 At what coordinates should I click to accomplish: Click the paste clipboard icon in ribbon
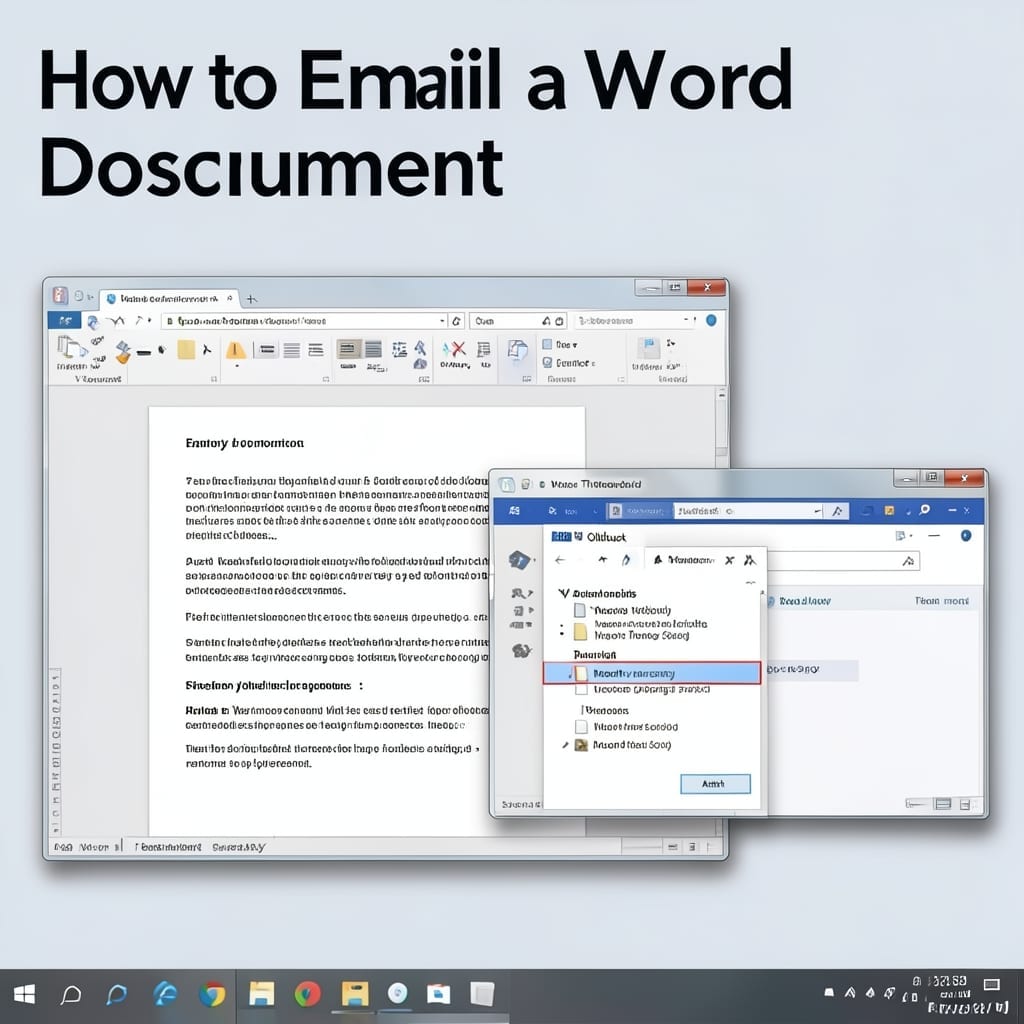(x=70, y=349)
